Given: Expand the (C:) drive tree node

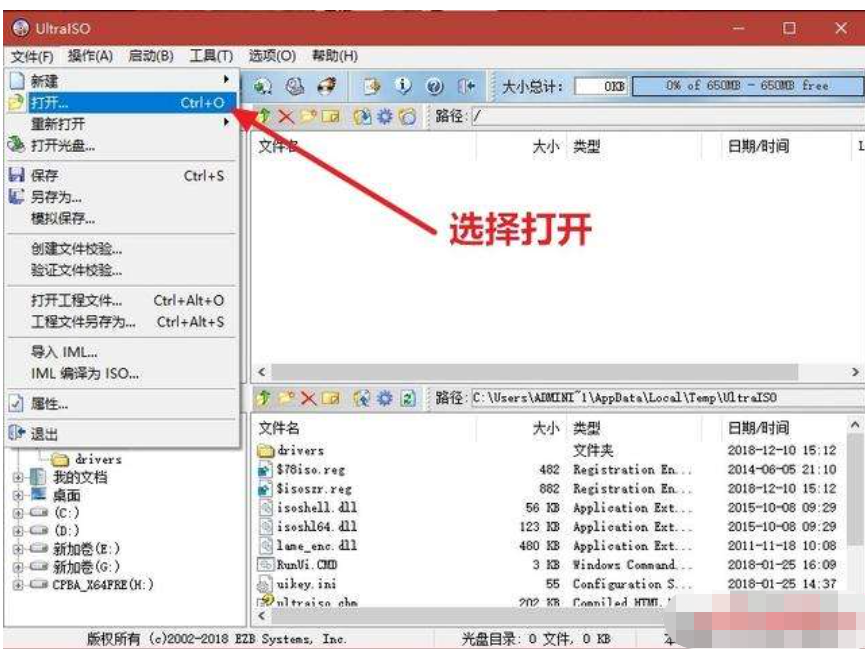Looking at the screenshot, I should 18,513.
